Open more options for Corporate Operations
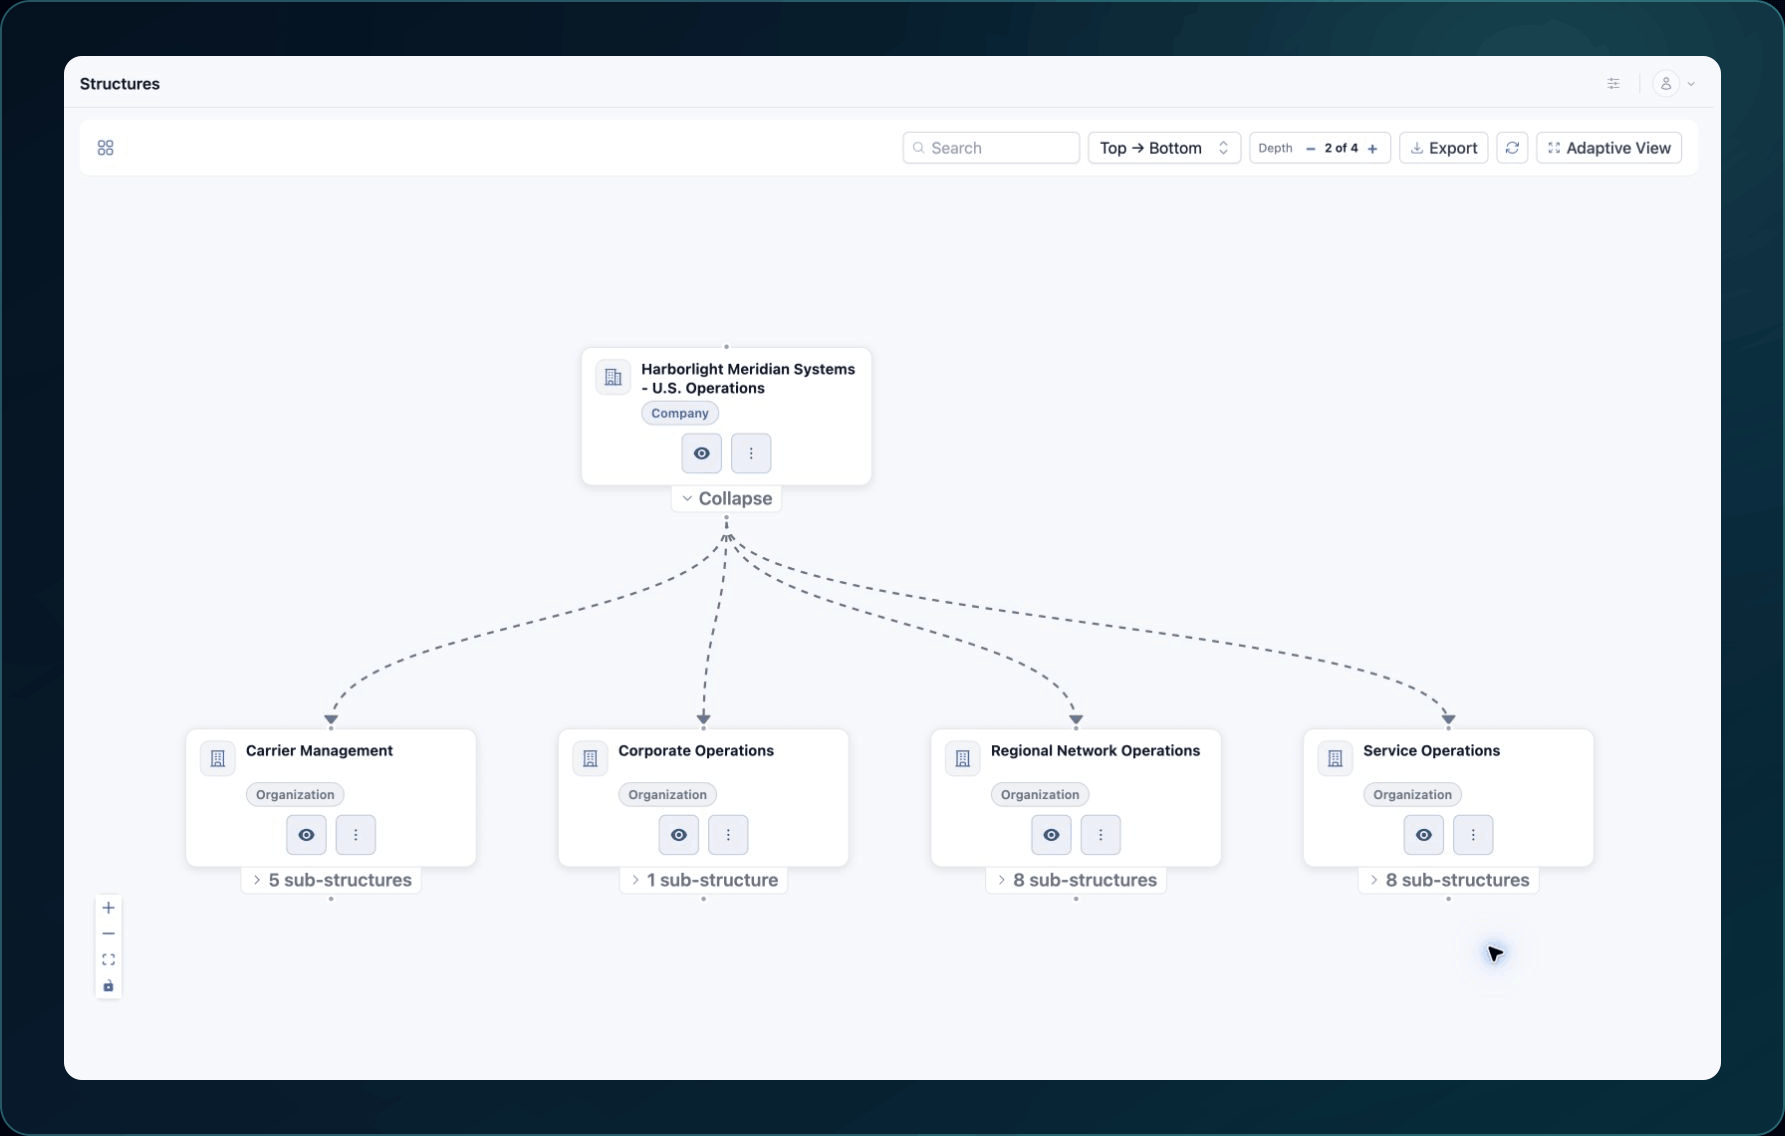The height and width of the screenshot is (1136, 1785). point(728,835)
